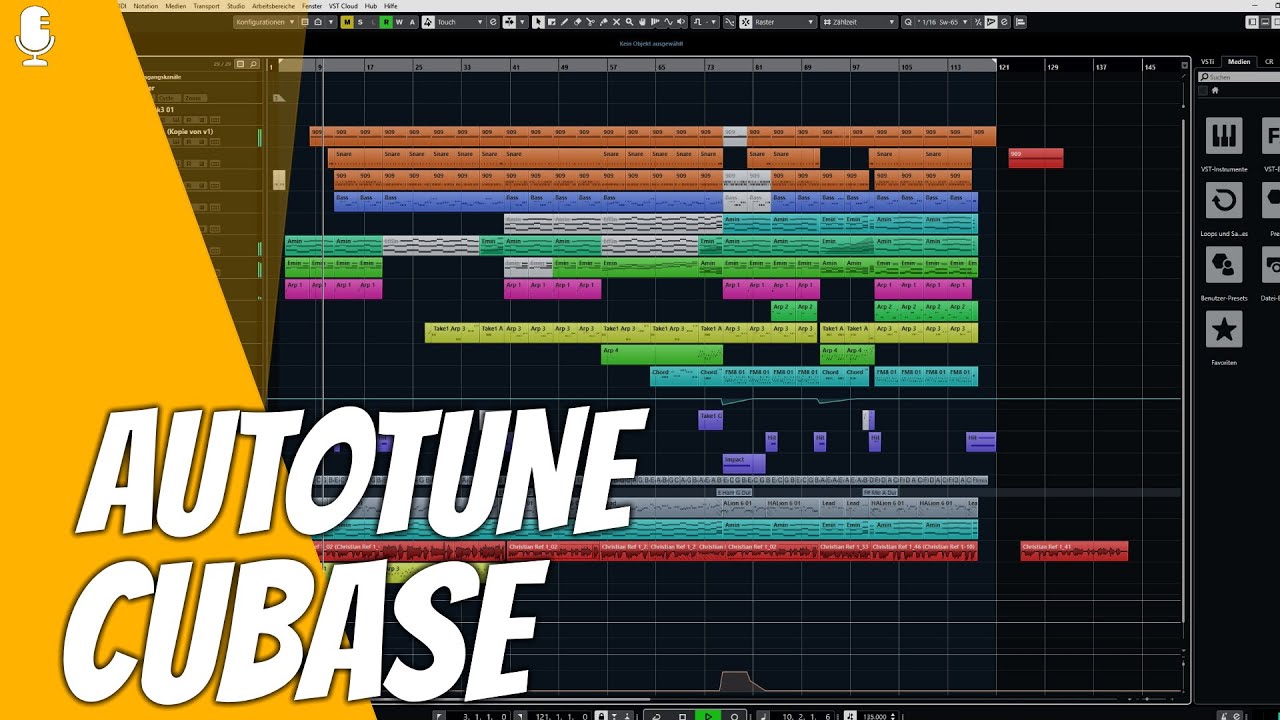Select the Zoom magnifier tool
This screenshot has height=720, width=1280.
tap(629, 22)
